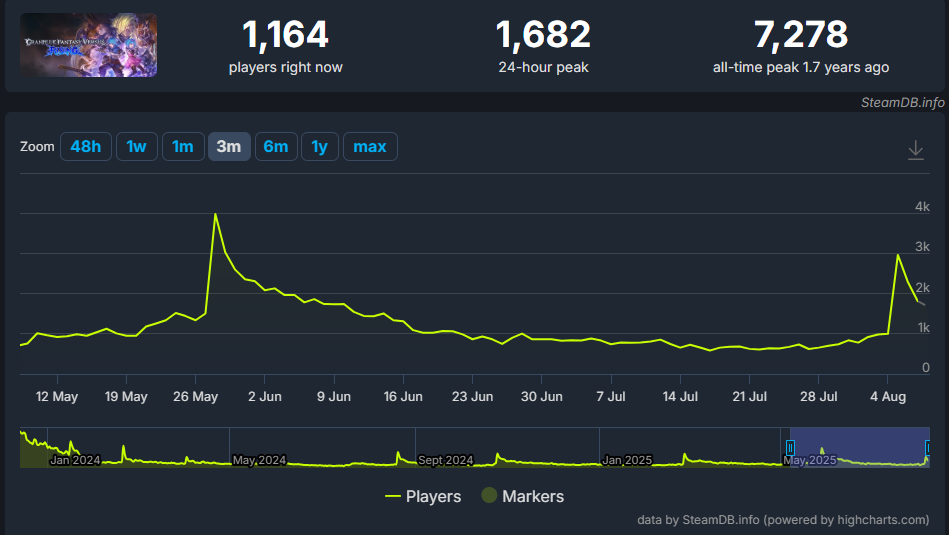Screen dimensions: 949x535
Task: Click the 26 May axis label
Action: click(x=195, y=396)
